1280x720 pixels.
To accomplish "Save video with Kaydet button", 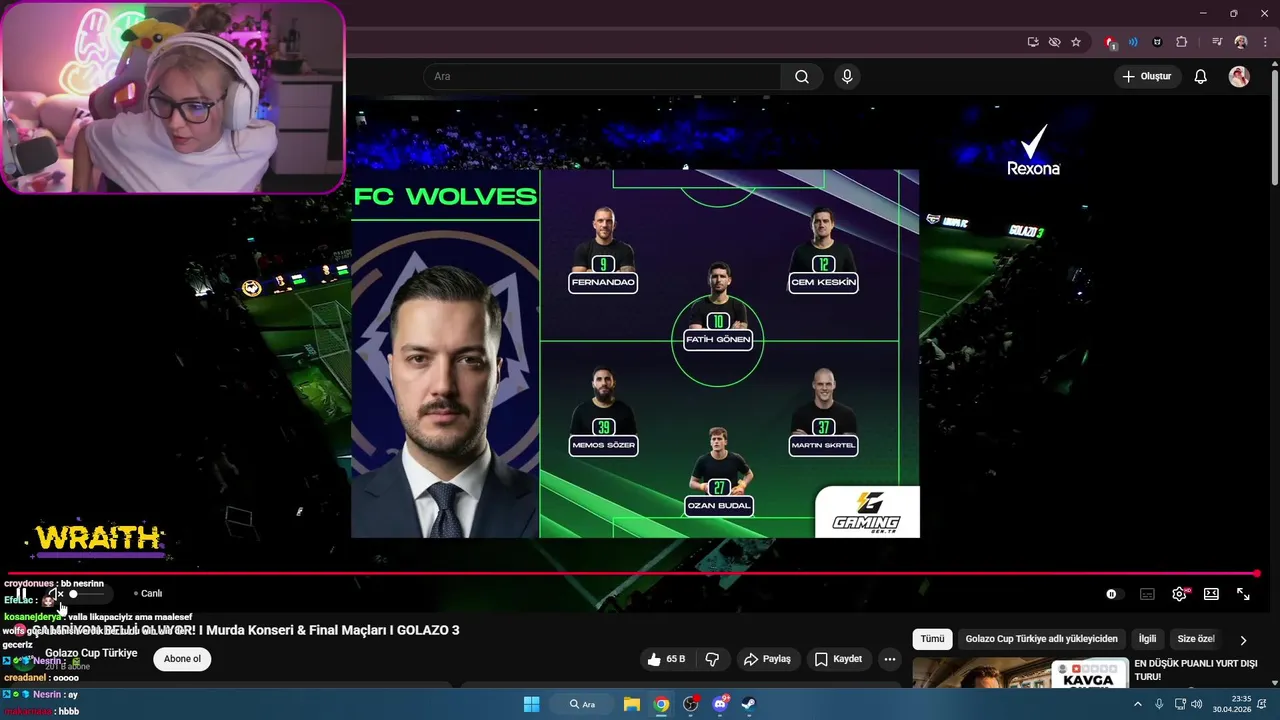I will pos(838,659).
